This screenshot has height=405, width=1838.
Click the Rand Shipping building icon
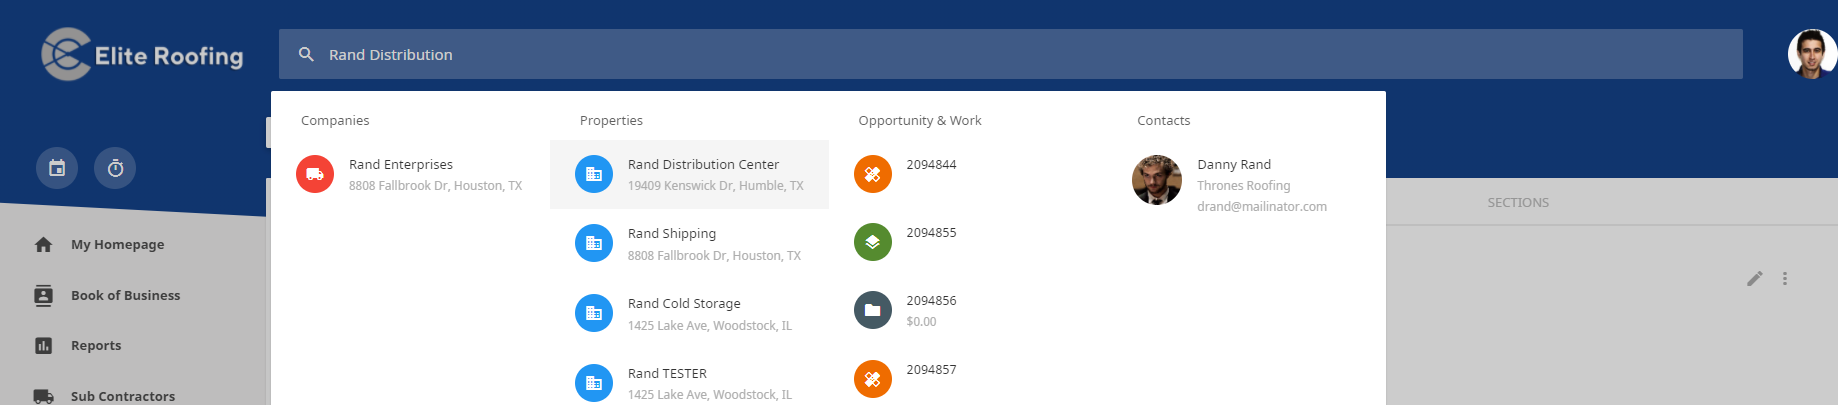click(594, 243)
